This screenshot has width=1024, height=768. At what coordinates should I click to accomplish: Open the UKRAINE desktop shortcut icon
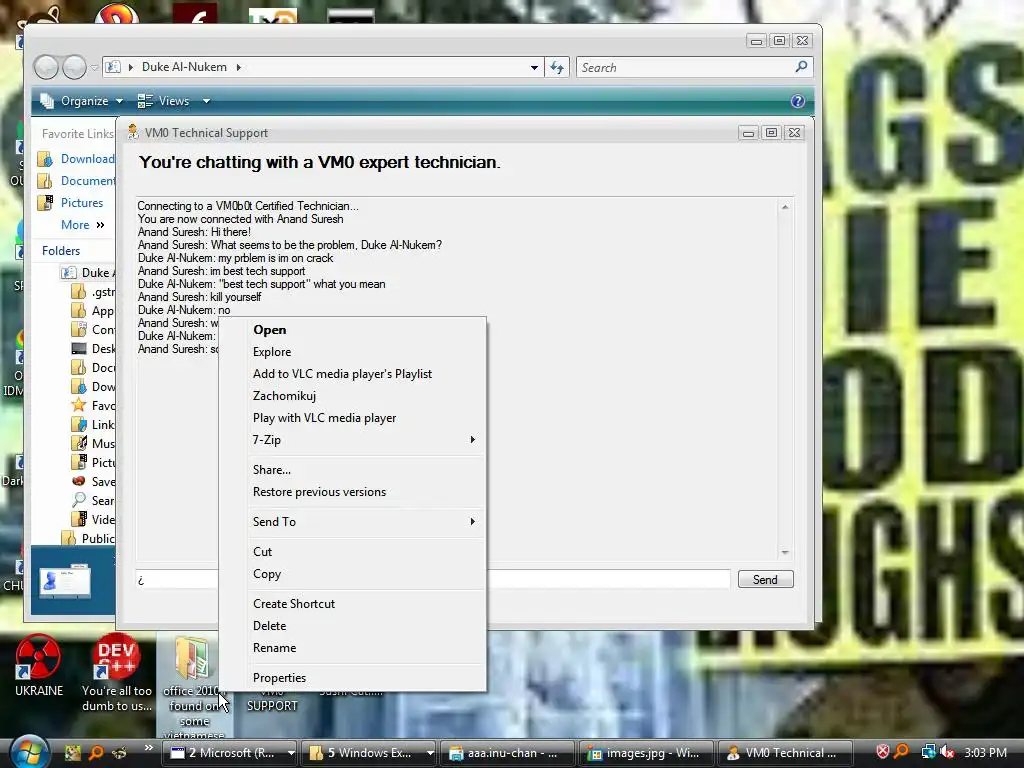coord(38,658)
